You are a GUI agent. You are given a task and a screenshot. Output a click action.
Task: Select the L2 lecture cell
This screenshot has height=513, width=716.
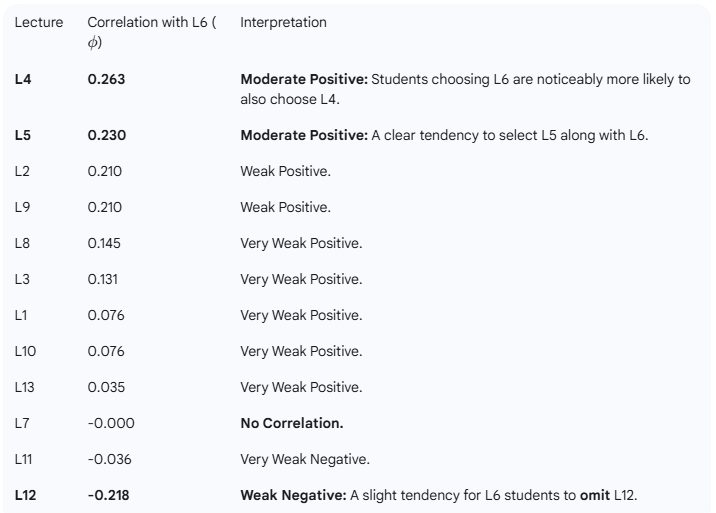(x=24, y=171)
